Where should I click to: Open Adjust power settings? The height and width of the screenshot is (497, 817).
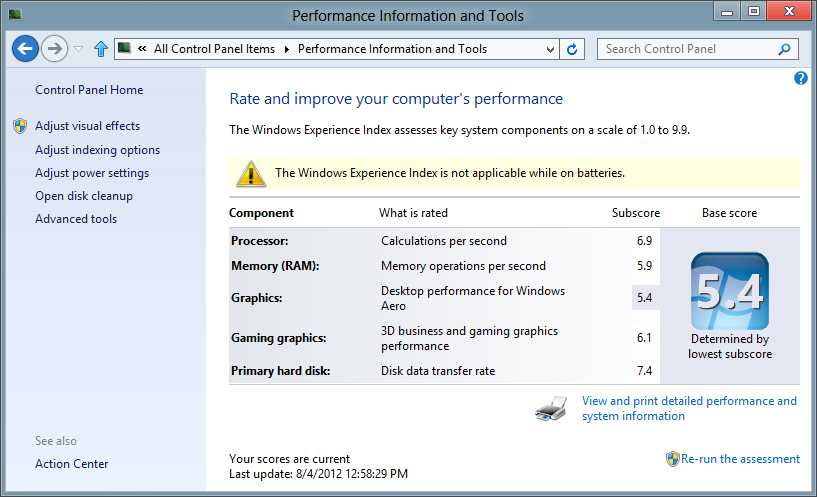92,173
